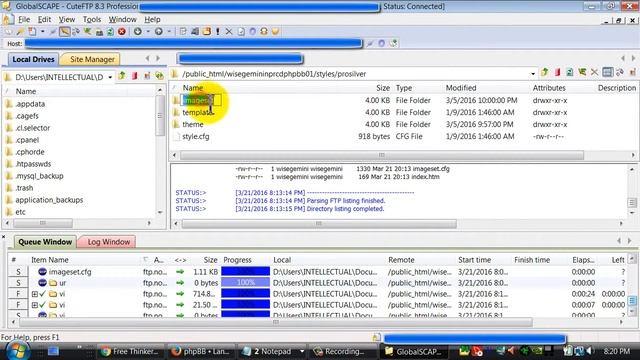
Task: Click the Up folder icon in local pane
Action: click(x=122, y=76)
